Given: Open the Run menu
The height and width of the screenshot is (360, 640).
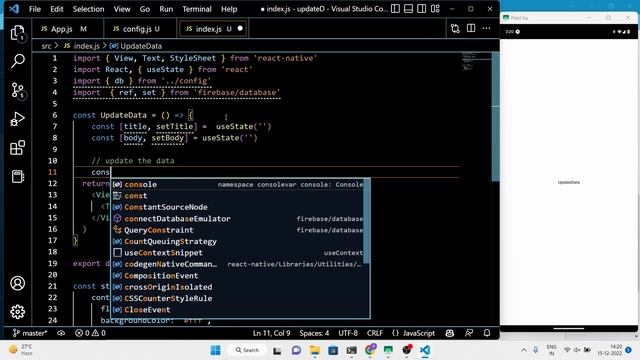Looking at the screenshot, I should pyautogui.click(x=166, y=9).
